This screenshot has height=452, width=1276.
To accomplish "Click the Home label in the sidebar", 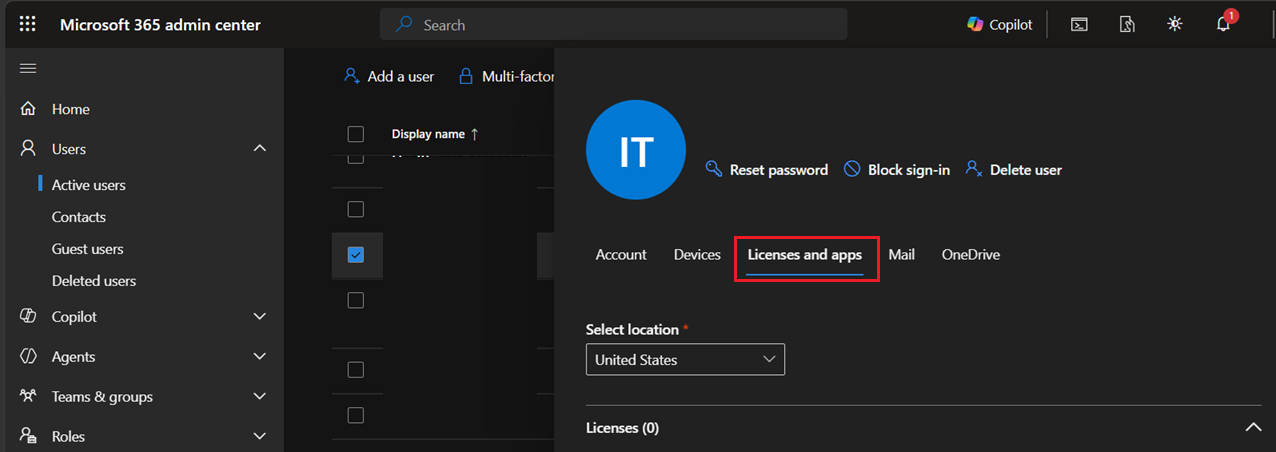I will (71, 109).
